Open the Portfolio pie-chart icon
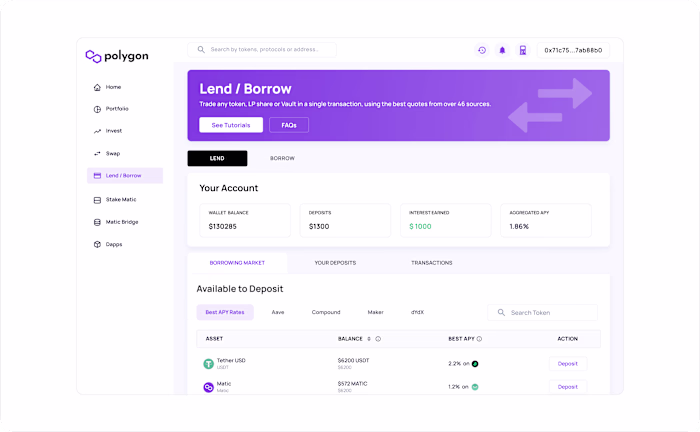Viewport: 700px width, 432px height. click(x=97, y=109)
